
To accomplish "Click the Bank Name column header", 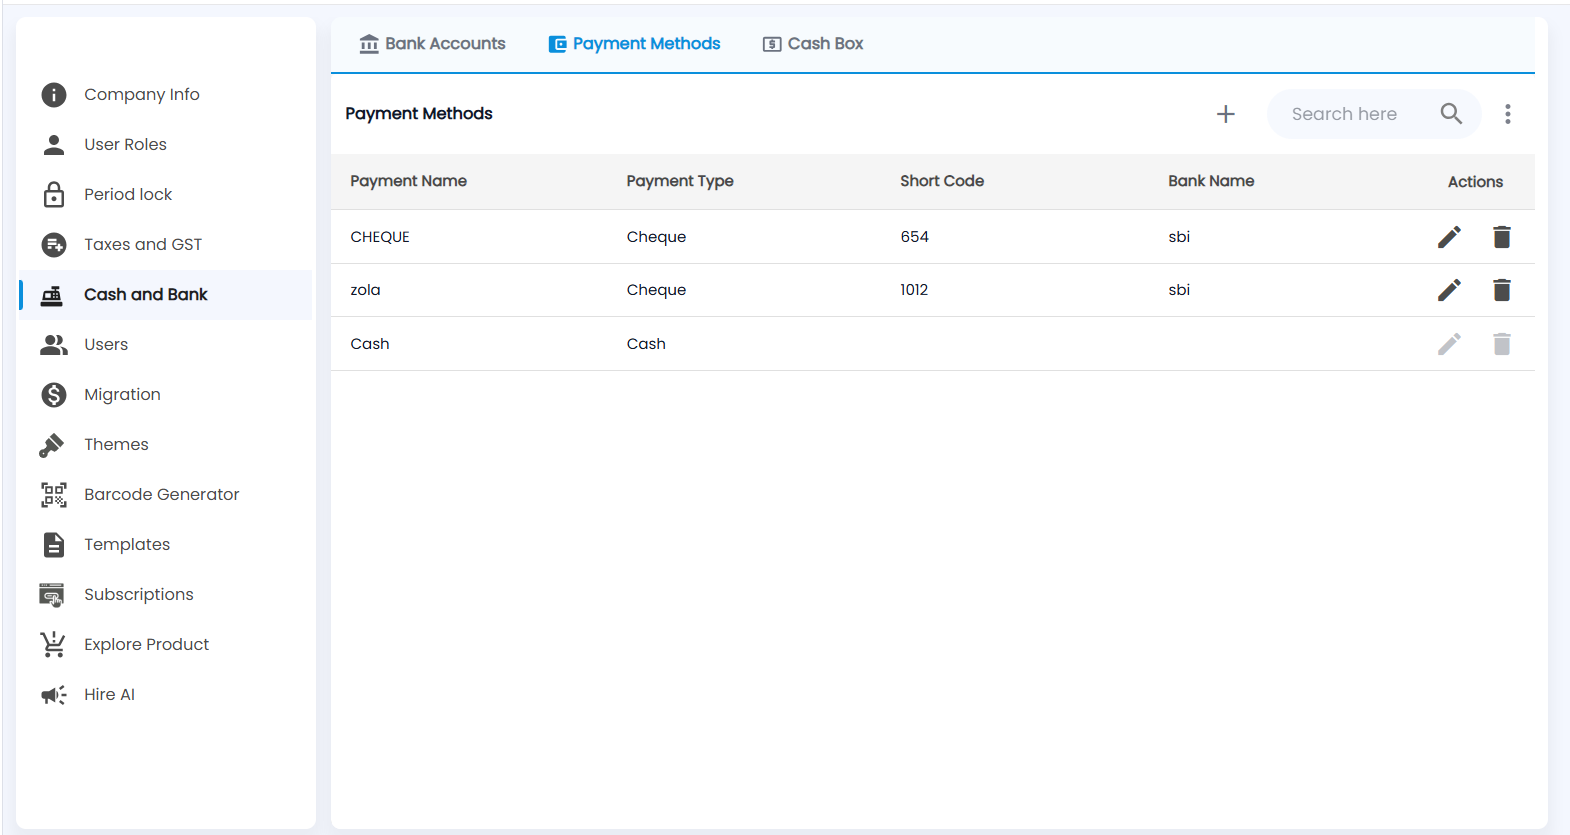I will click(x=1211, y=181).
